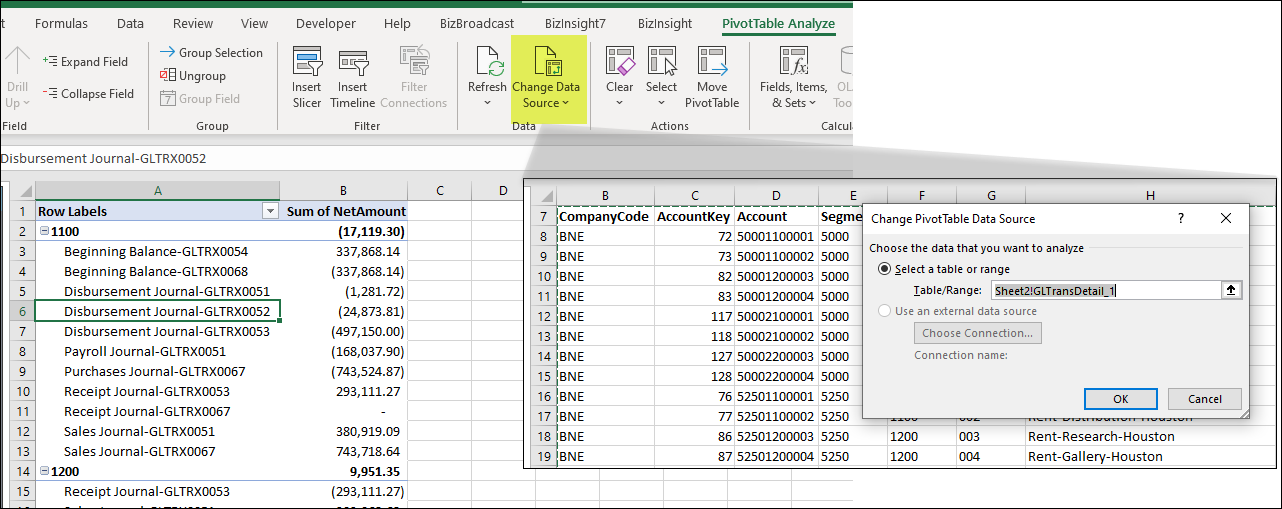Collapse the 1100 row group
This screenshot has width=1282, height=509.
coord(43,231)
